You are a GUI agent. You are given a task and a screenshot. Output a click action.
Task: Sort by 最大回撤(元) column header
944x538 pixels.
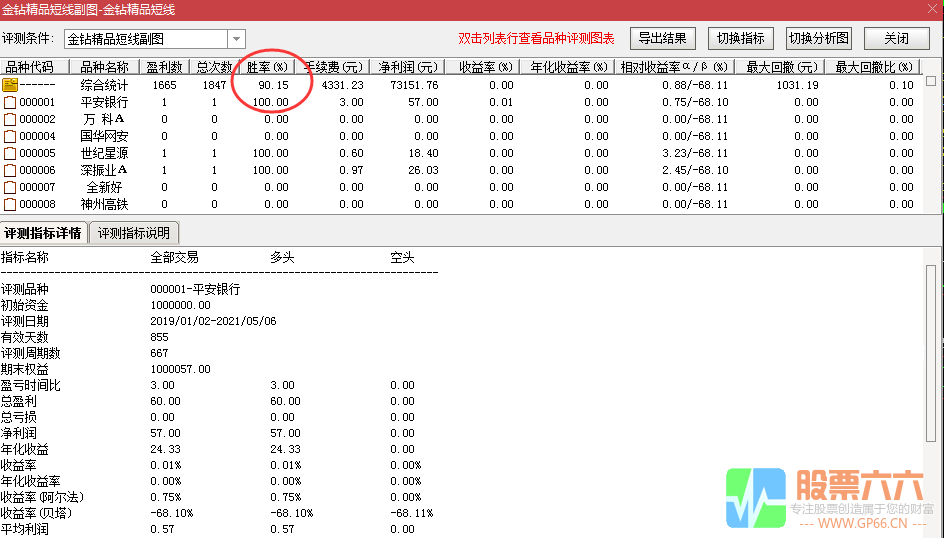tap(778, 67)
